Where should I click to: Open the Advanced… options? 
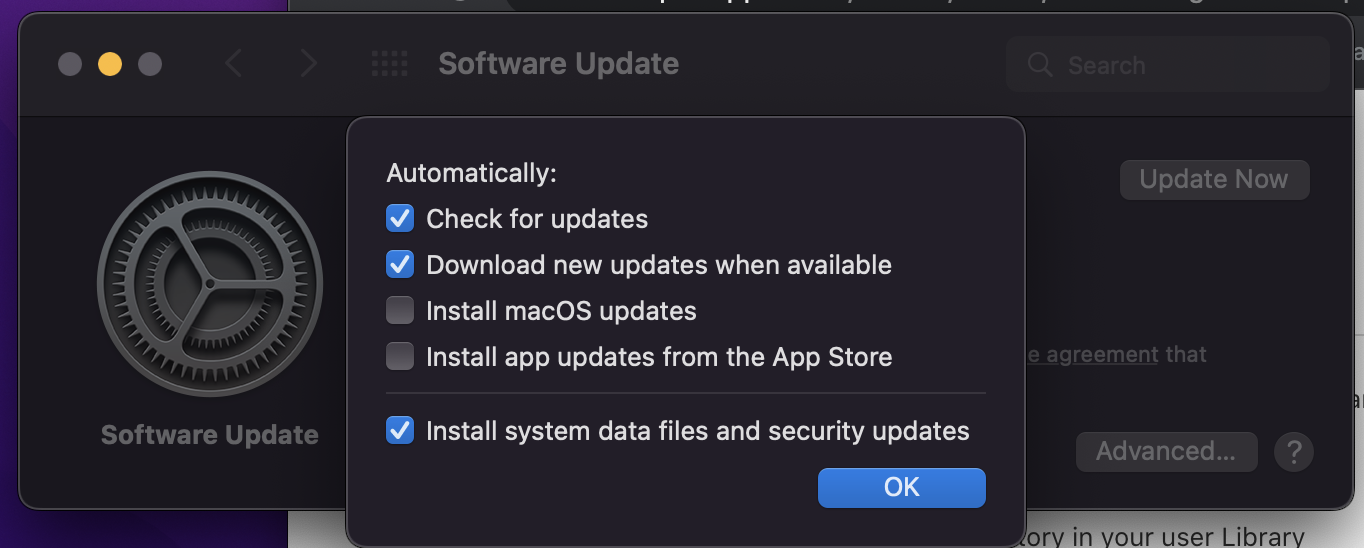click(1166, 451)
